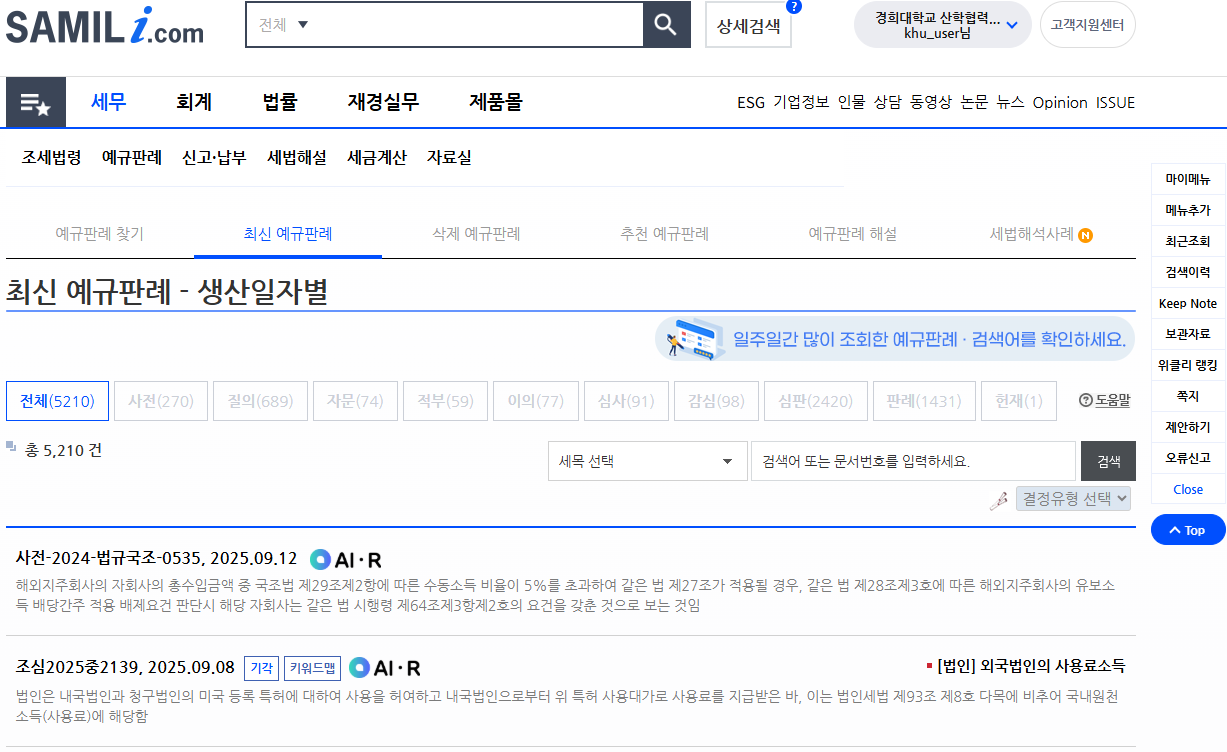
Task: Open the 세목 선택 dropdown
Action: click(646, 461)
